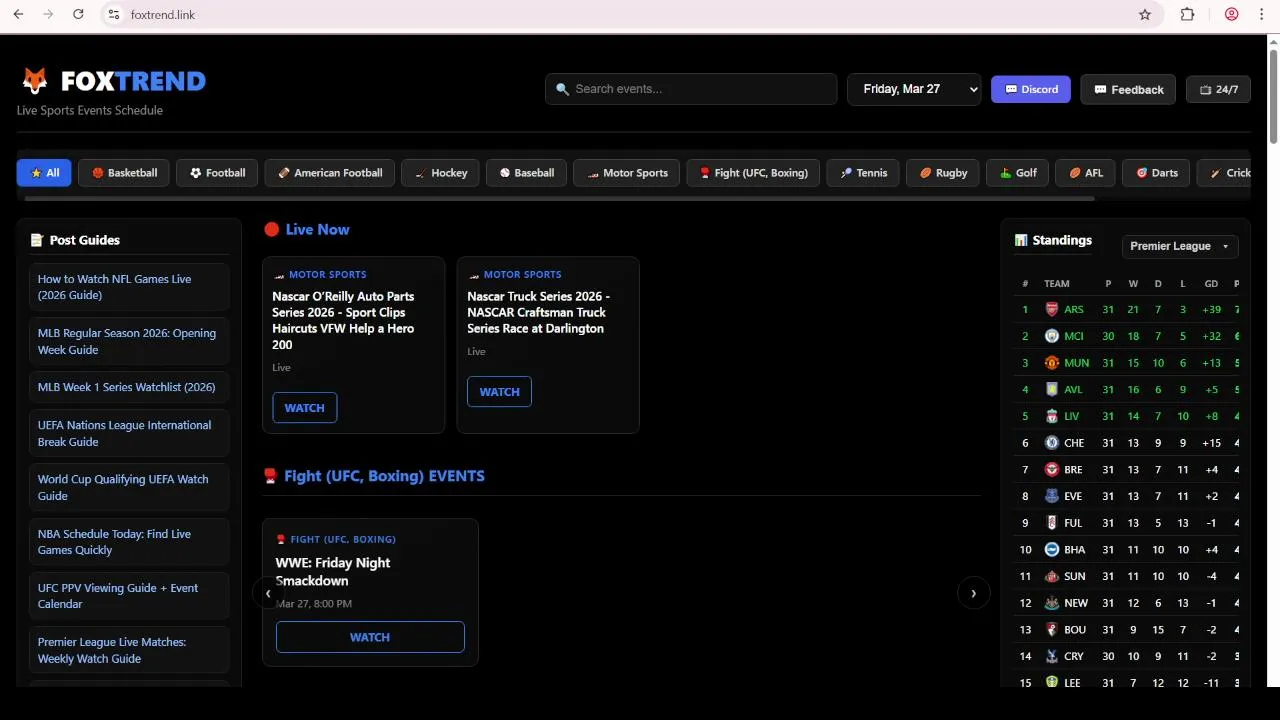The width and height of the screenshot is (1280, 720).
Task: Select the Football category tab
Action: click(x=217, y=173)
